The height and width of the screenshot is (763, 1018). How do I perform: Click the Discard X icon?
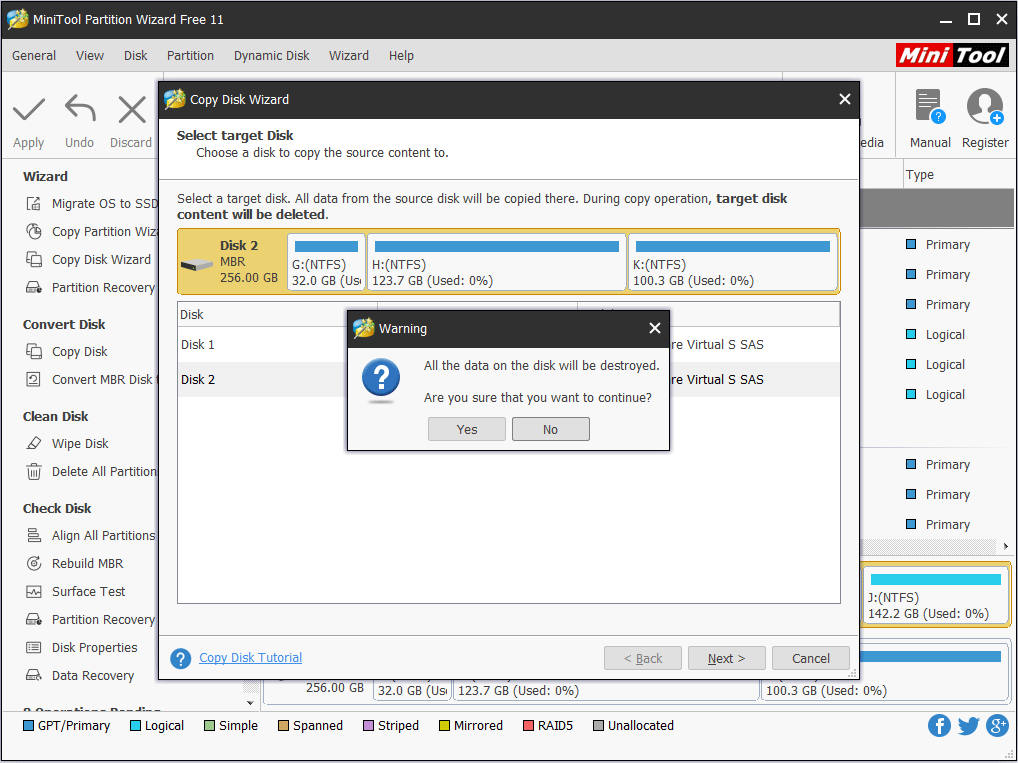pos(132,109)
